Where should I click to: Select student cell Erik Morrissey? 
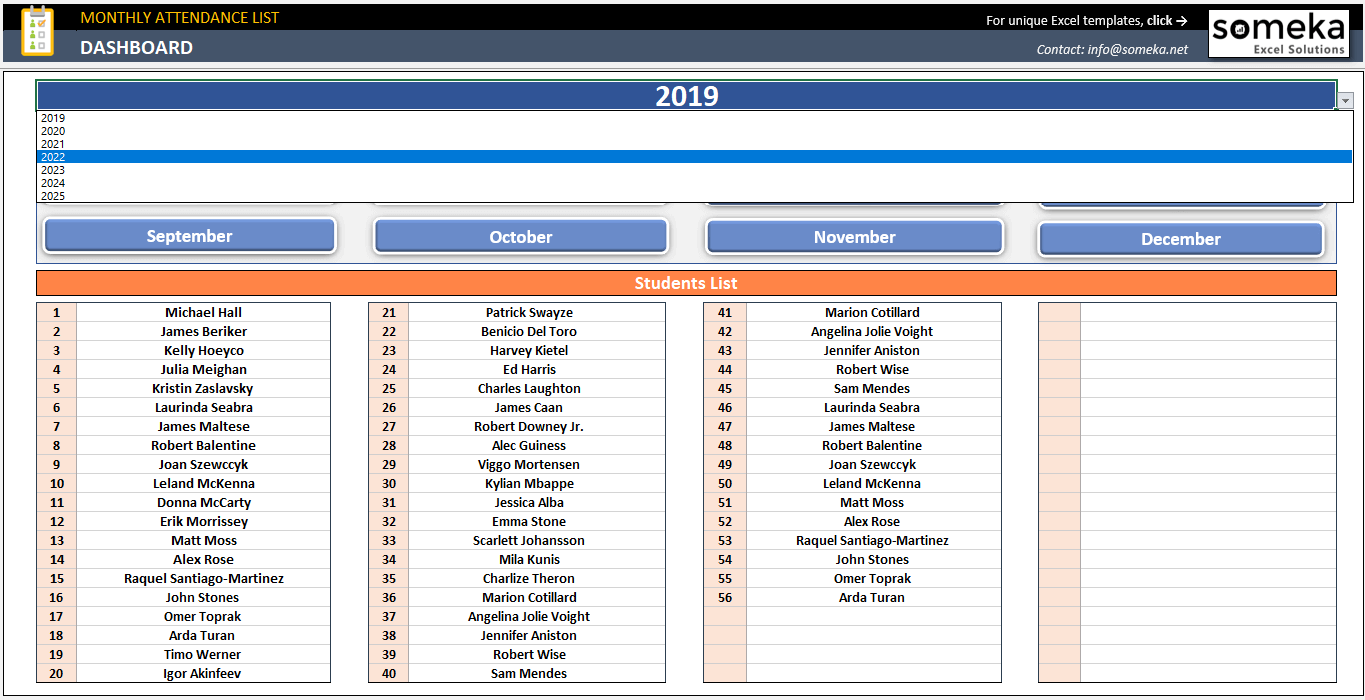203,522
